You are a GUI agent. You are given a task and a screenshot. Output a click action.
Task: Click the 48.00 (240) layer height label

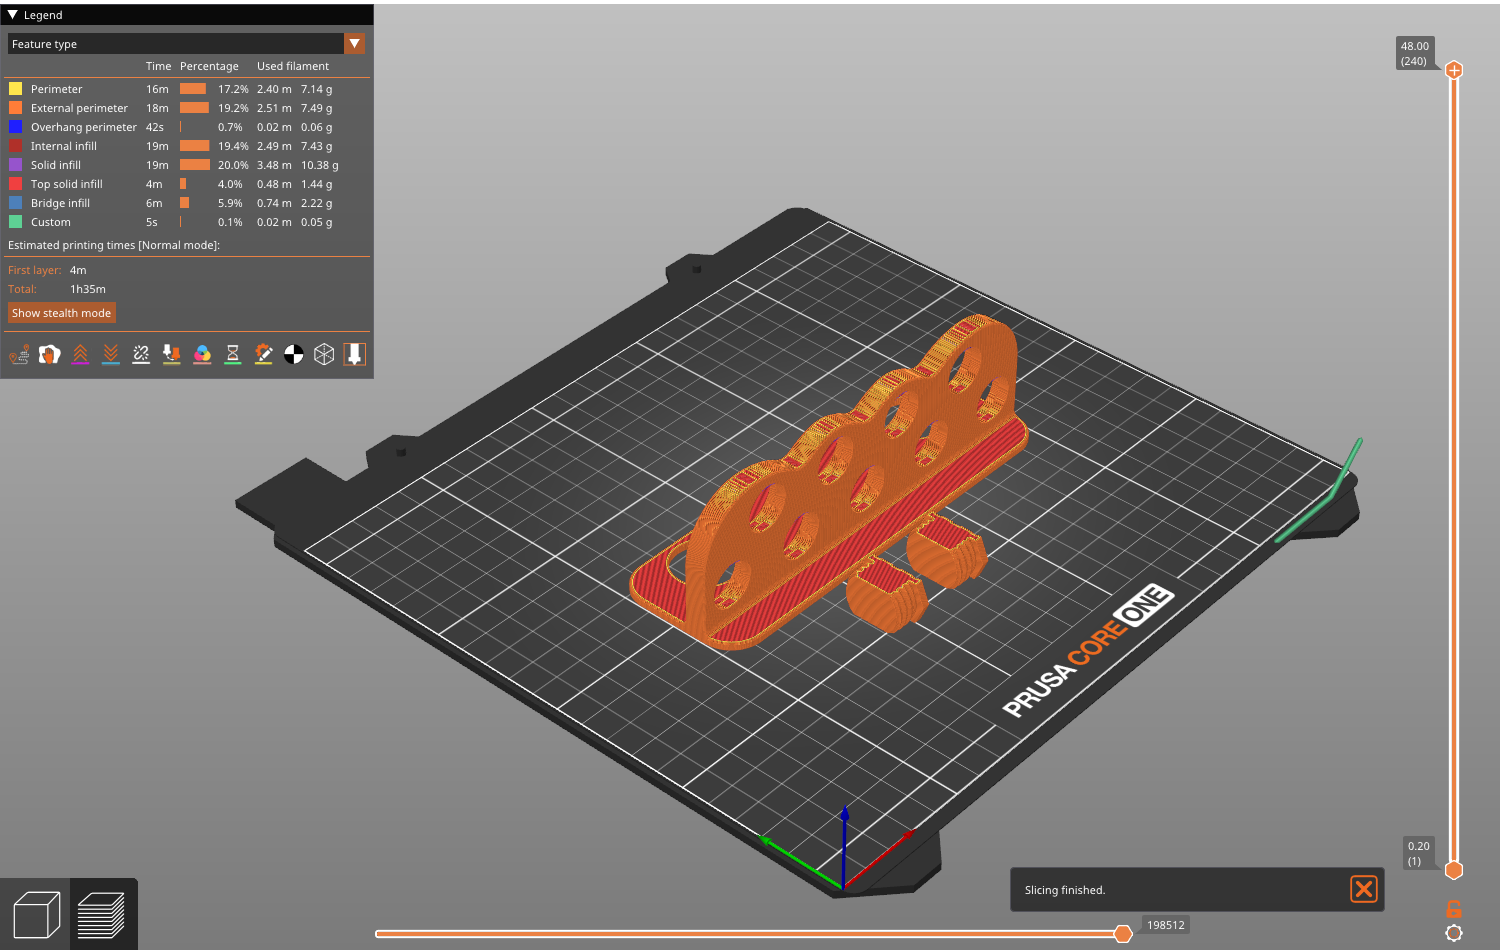[x=1414, y=54]
